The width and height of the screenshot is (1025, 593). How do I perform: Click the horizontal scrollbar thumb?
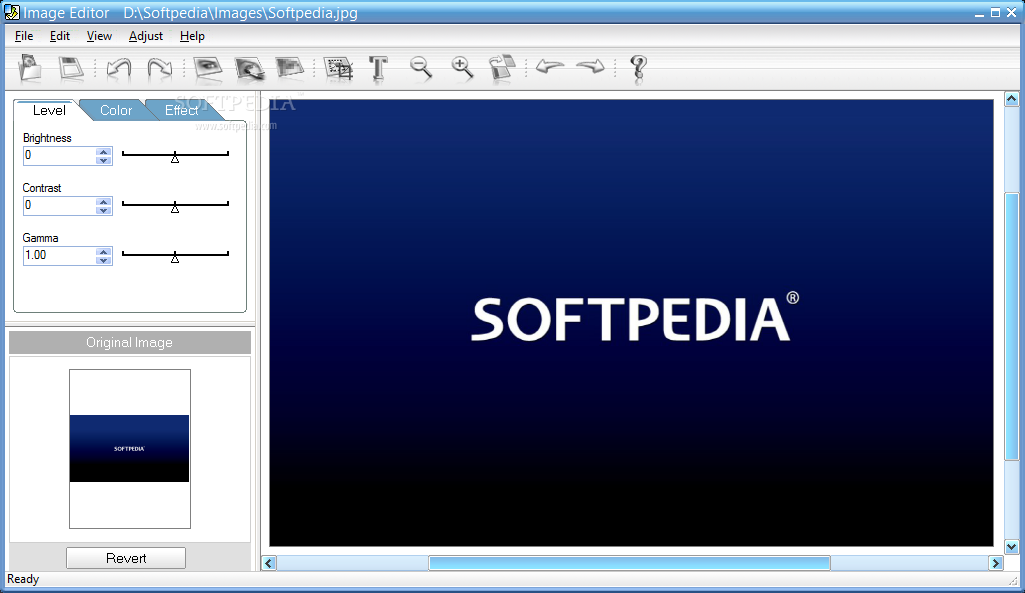[630, 563]
